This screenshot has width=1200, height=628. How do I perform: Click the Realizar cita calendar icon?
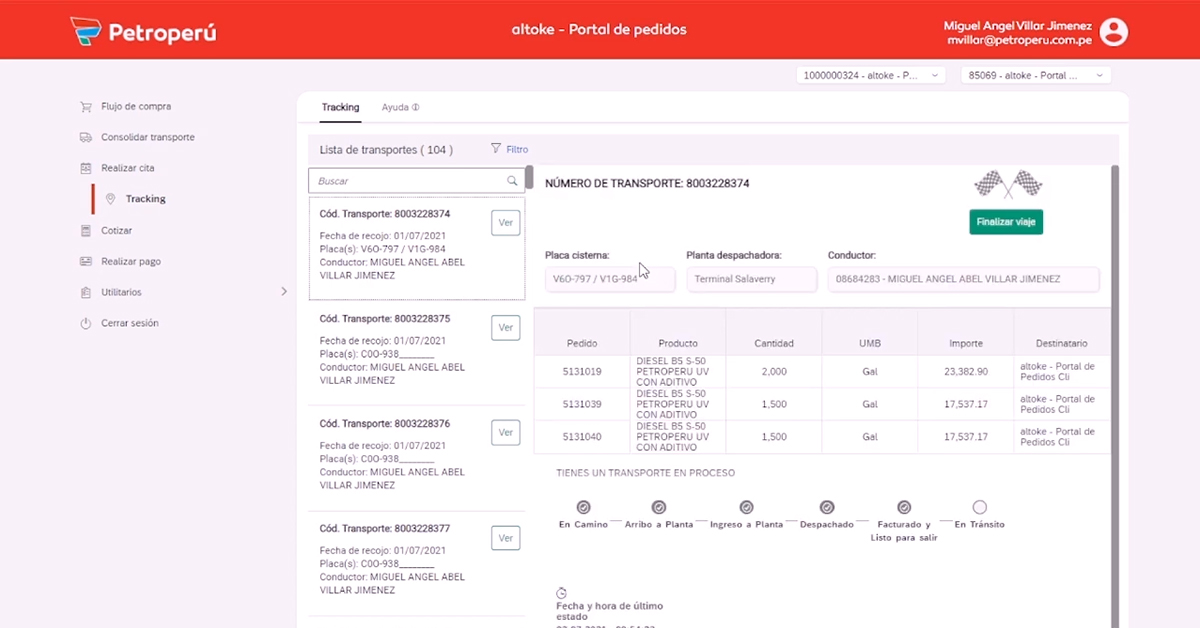click(86, 168)
